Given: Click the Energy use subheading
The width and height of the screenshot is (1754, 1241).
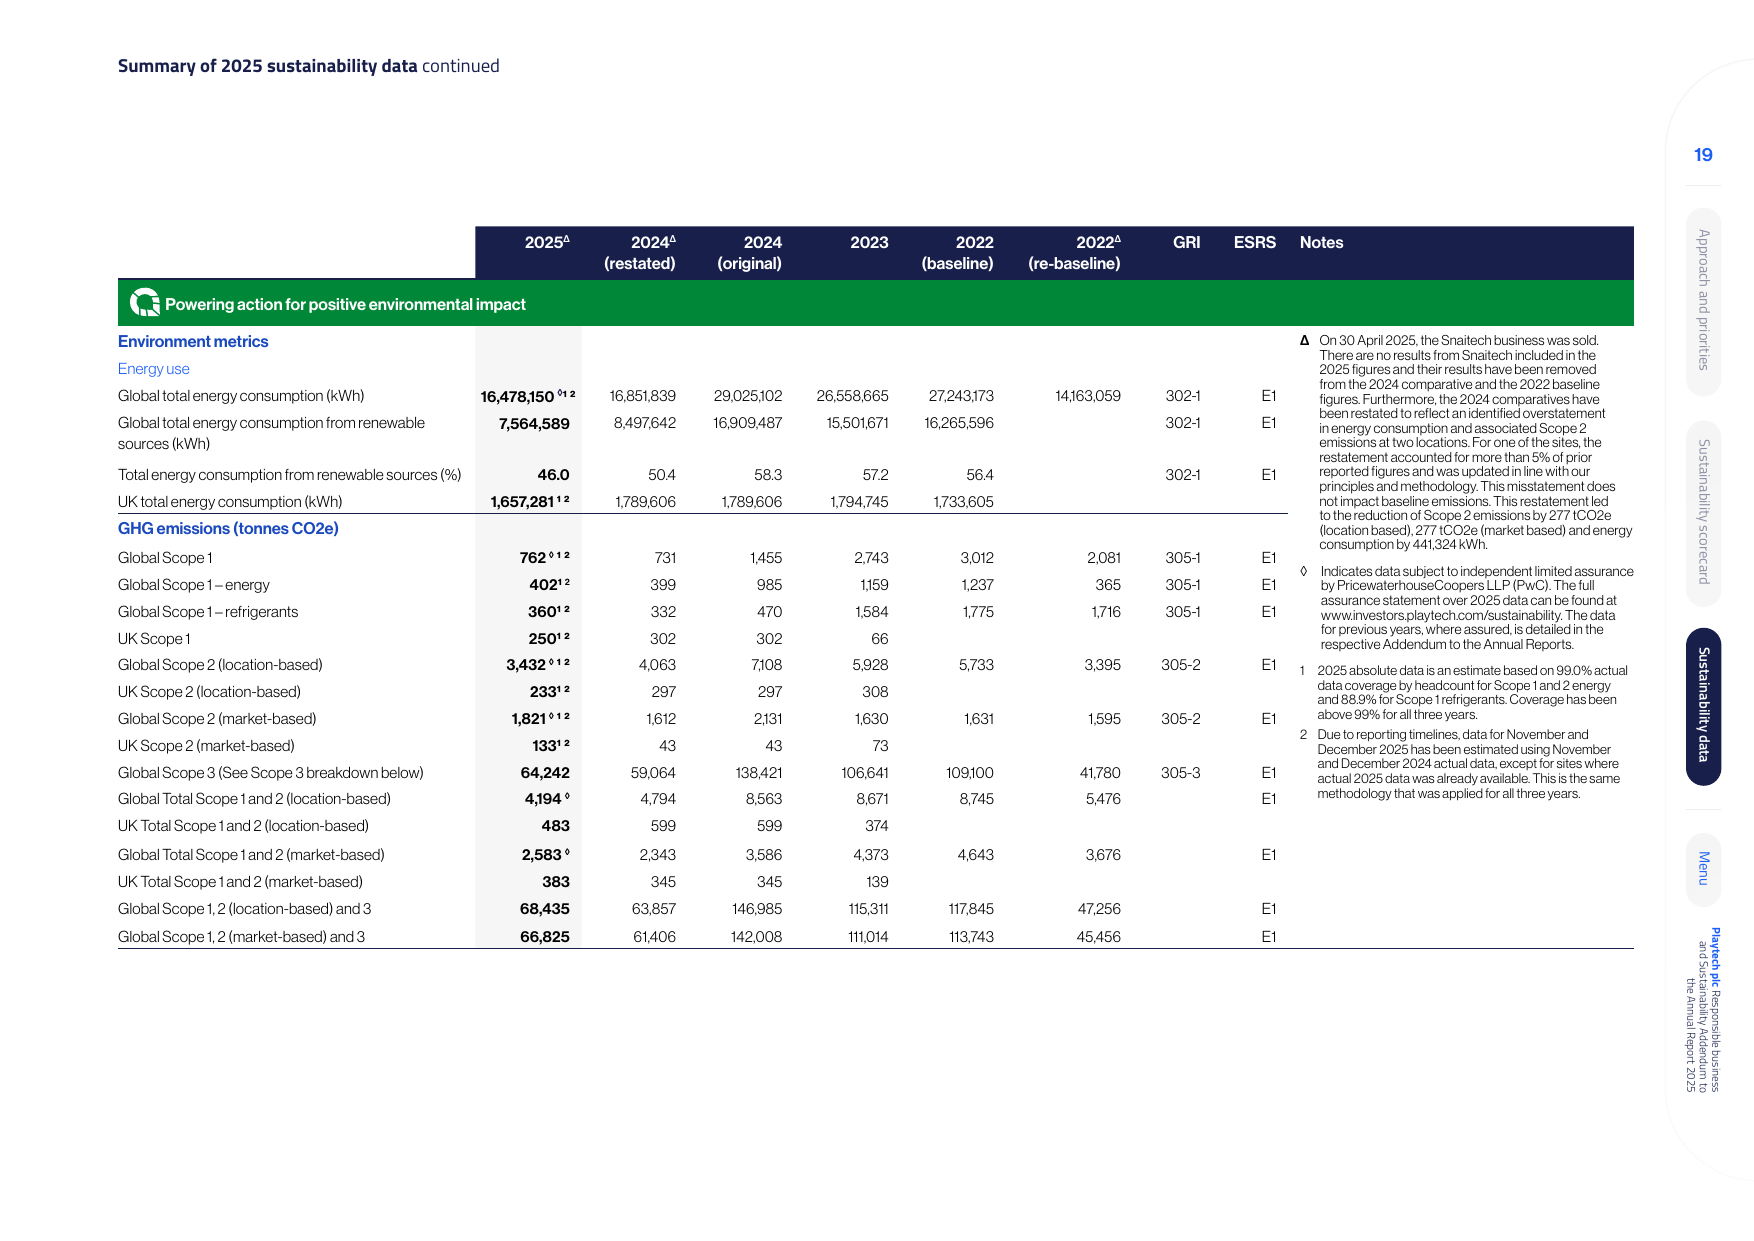Looking at the screenshot, I should point(153,369).
